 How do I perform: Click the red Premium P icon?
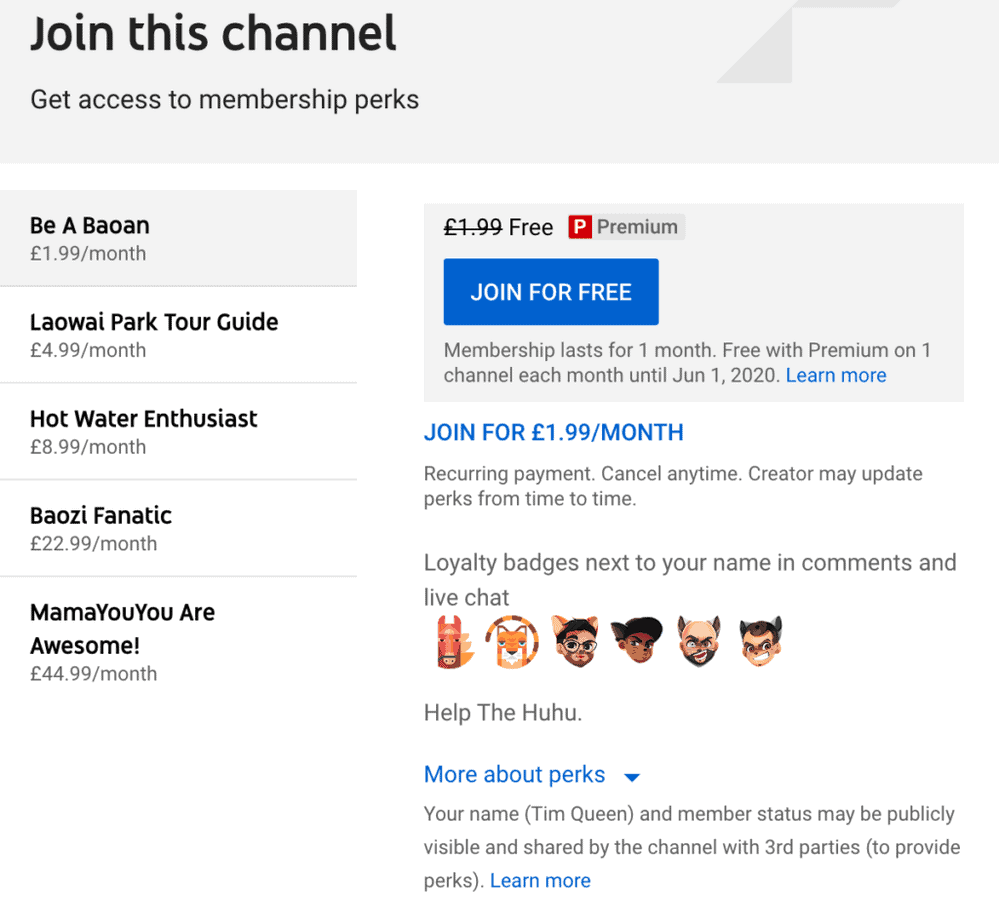(580, 227)
